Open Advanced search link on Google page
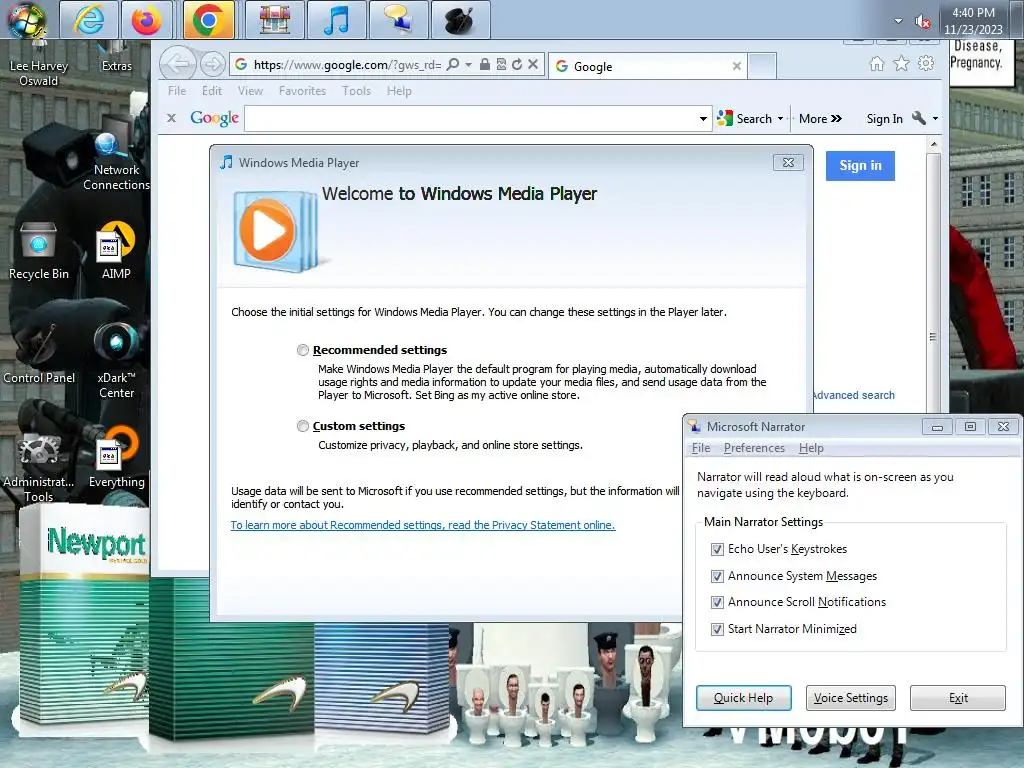 tap(853, 395)
